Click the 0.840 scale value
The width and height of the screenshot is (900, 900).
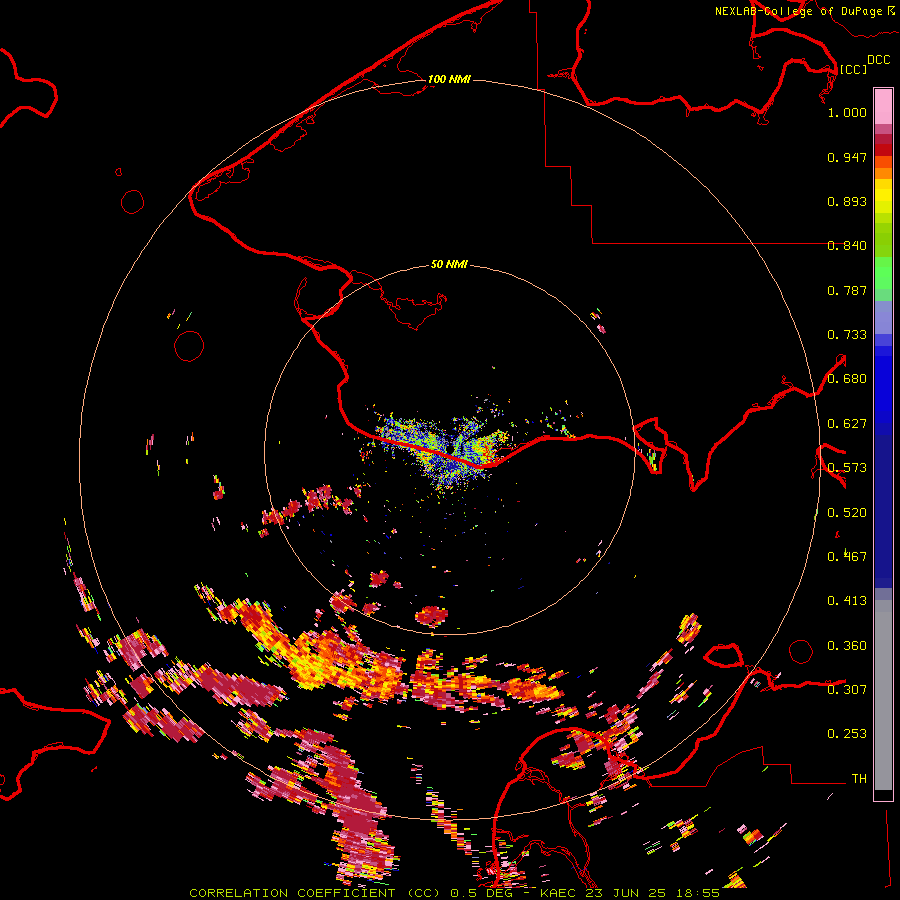847,246
